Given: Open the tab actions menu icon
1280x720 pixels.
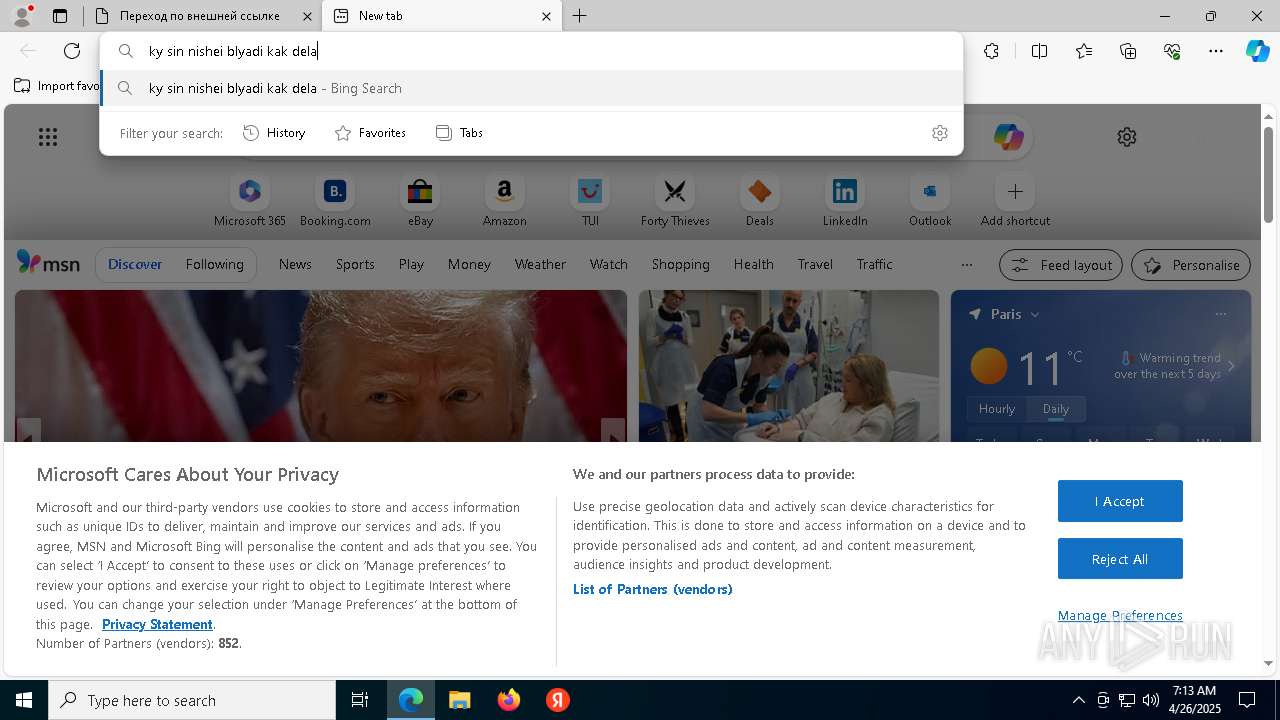Looking at the screenshot, I should (x=60, y=16).
